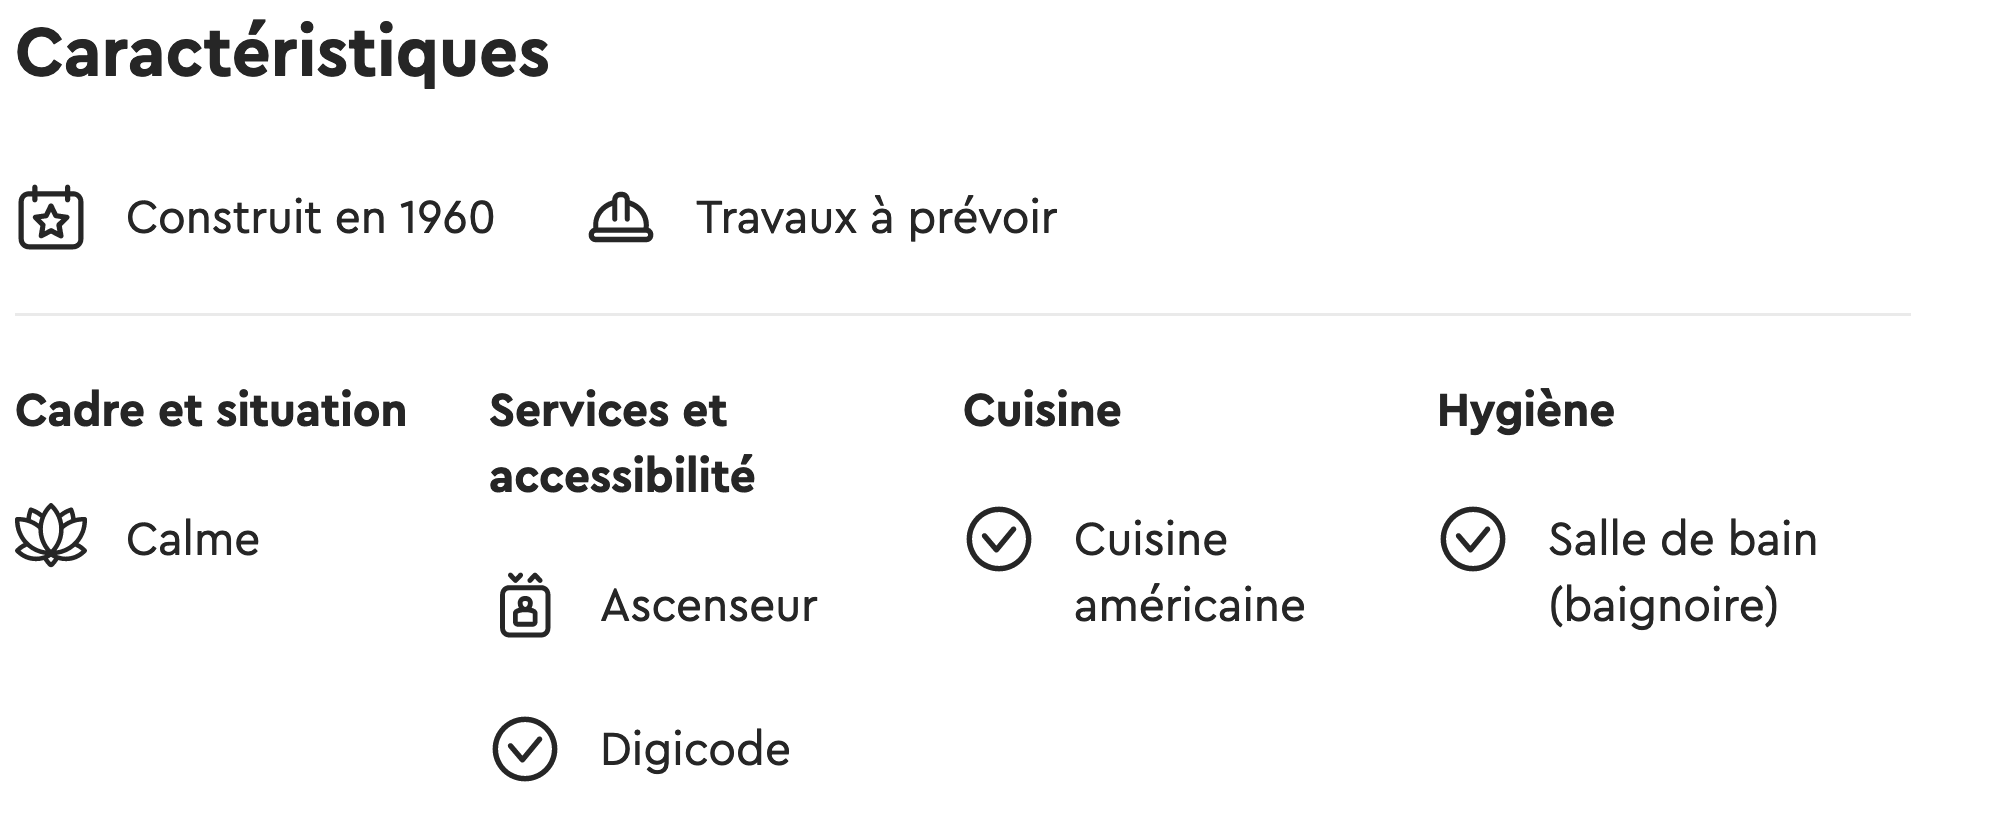
Task: Click the 'Cadre et situation' heading
Action: 211,411
